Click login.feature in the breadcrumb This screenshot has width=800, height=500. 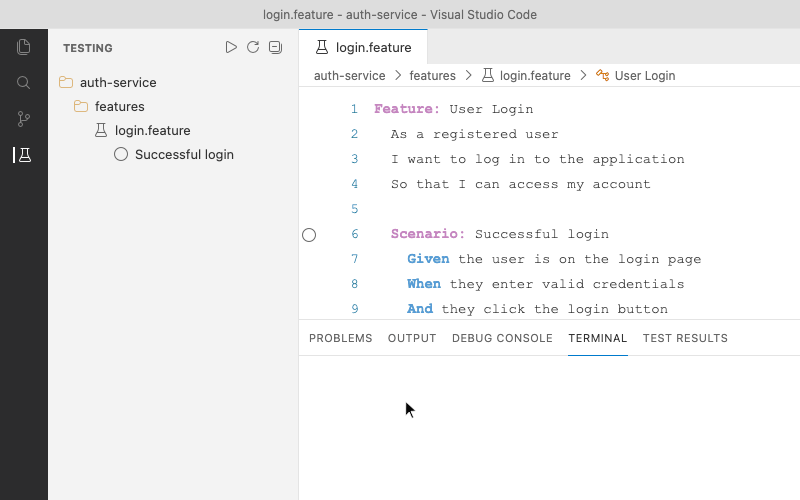[x=535, y=76]
